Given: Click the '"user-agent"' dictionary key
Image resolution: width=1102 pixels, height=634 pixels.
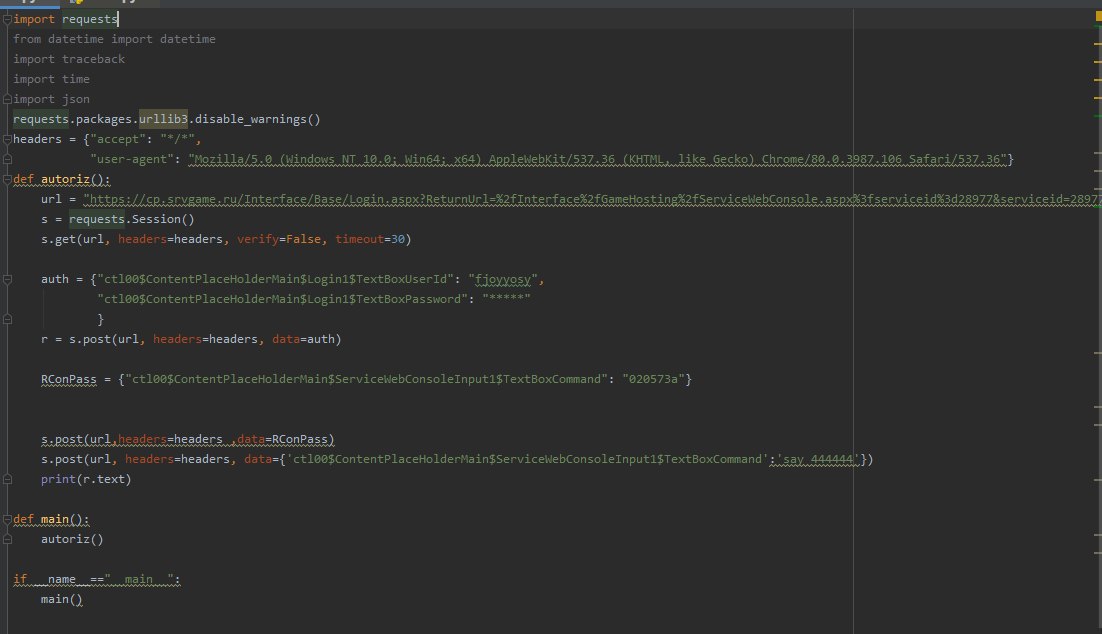Looking at the screenshot, I should click(x=131, y=160).
